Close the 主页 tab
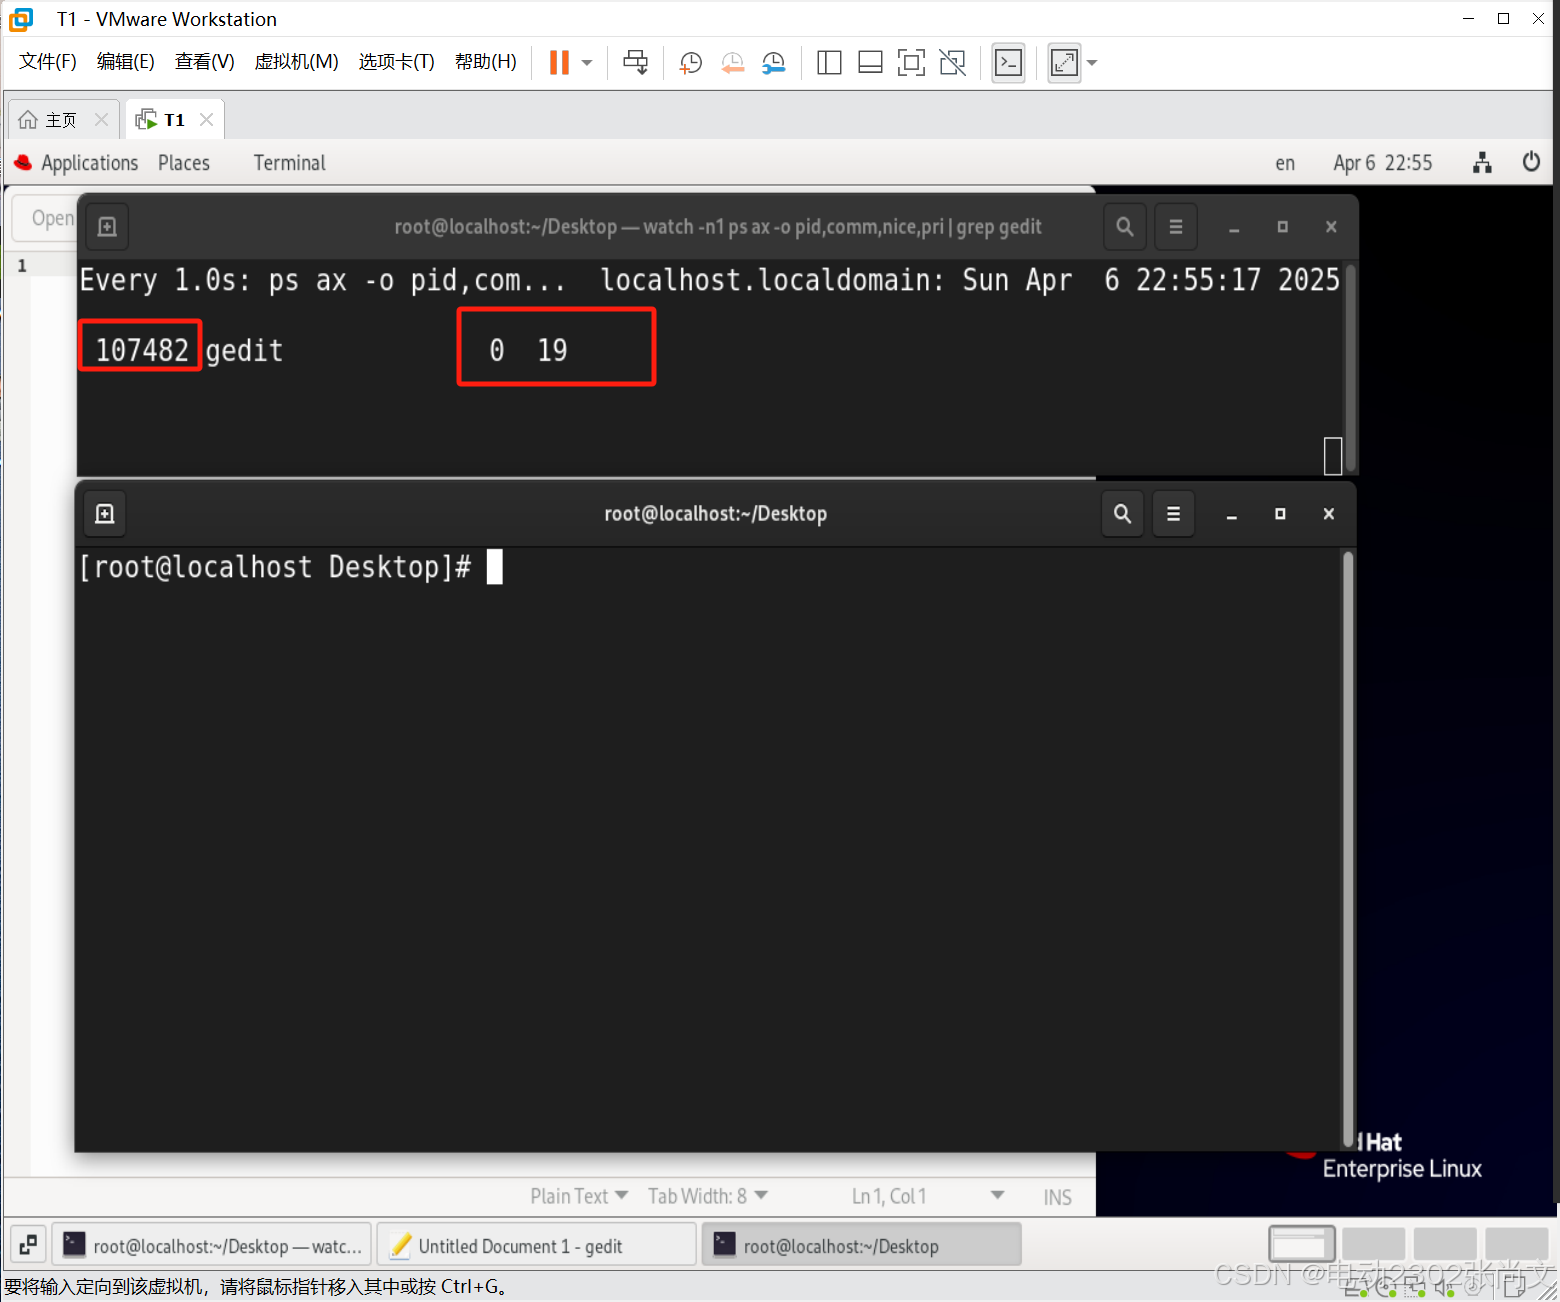This screenshot has width=1560, height=1302. point(101,120)
